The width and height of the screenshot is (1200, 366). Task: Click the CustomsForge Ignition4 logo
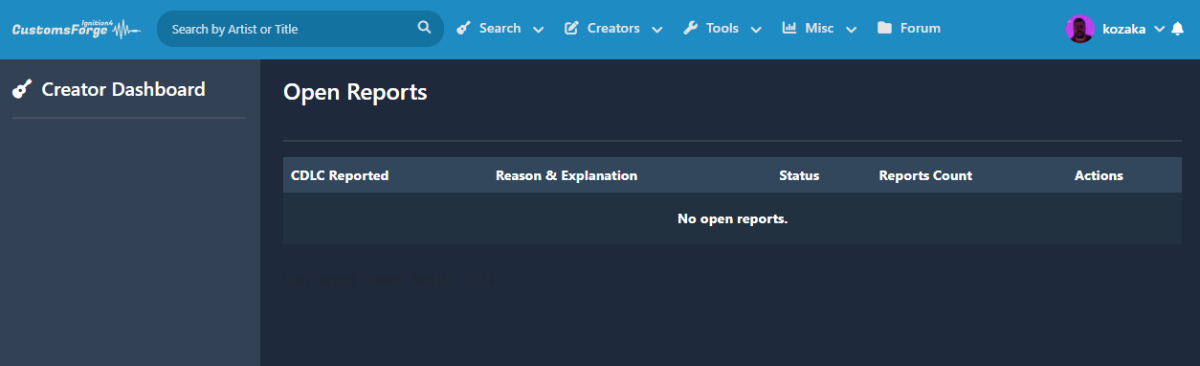(x=76, y=29)
